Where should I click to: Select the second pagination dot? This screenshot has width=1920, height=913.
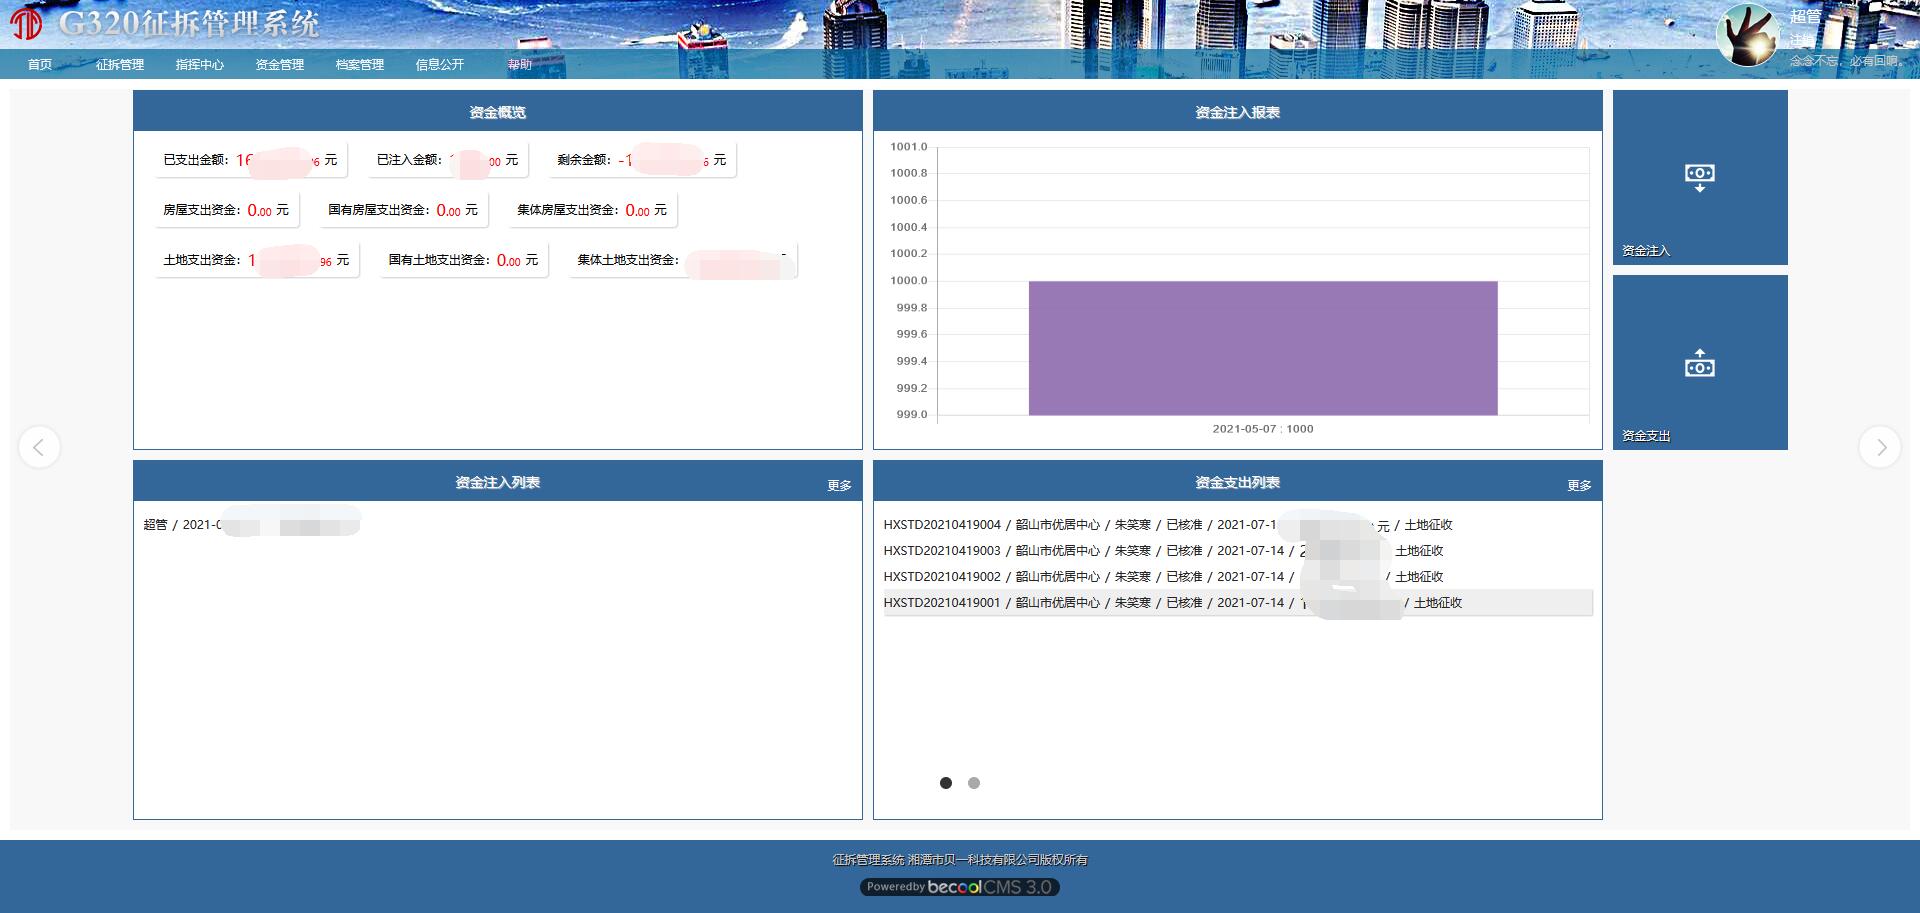tap(974, 783)
